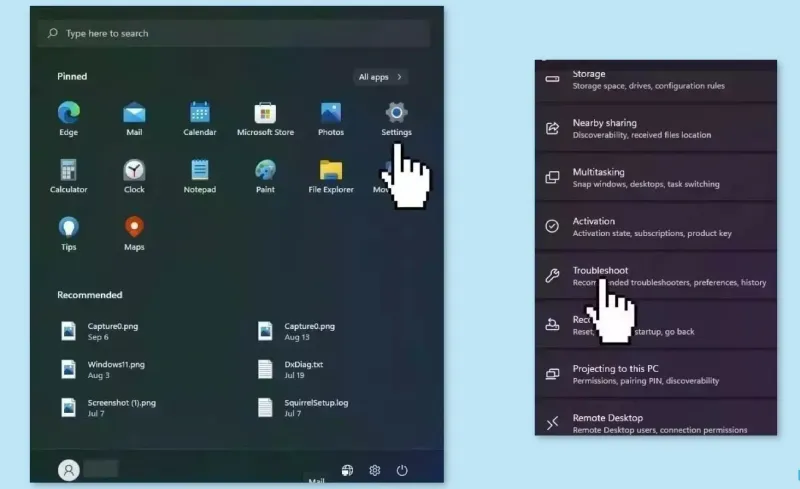Open Microsoft Store
This screenshot has width=800, height=489.
coord(265,113)
